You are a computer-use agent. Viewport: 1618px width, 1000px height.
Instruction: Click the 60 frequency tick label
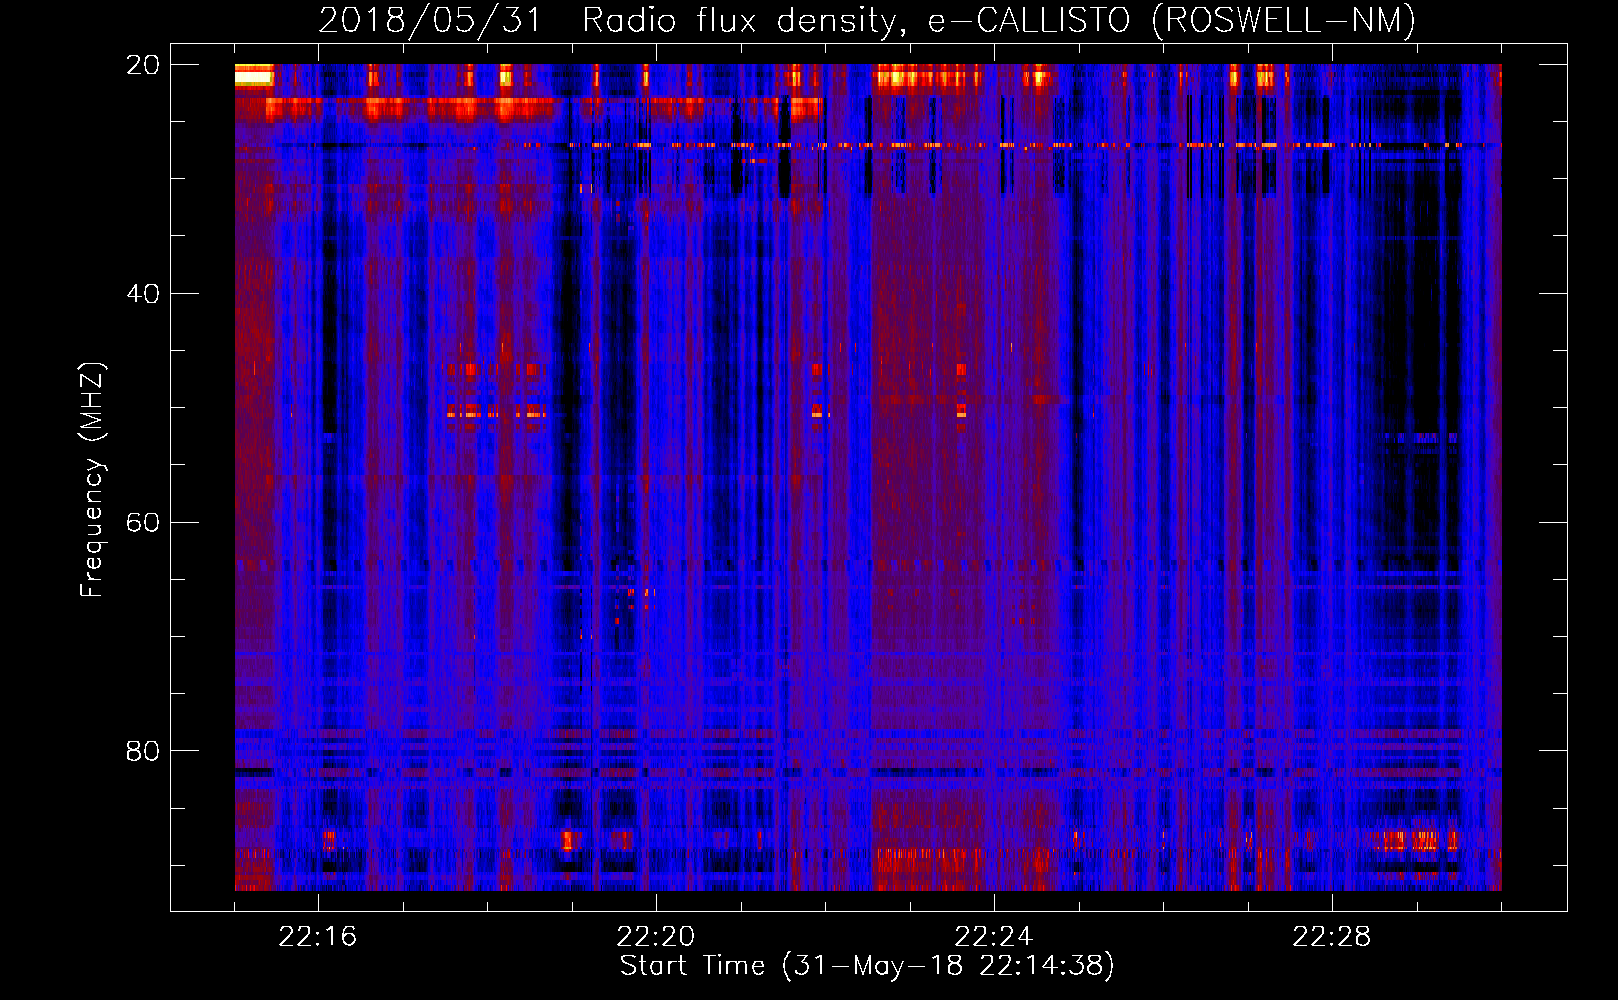click(143, 523)
